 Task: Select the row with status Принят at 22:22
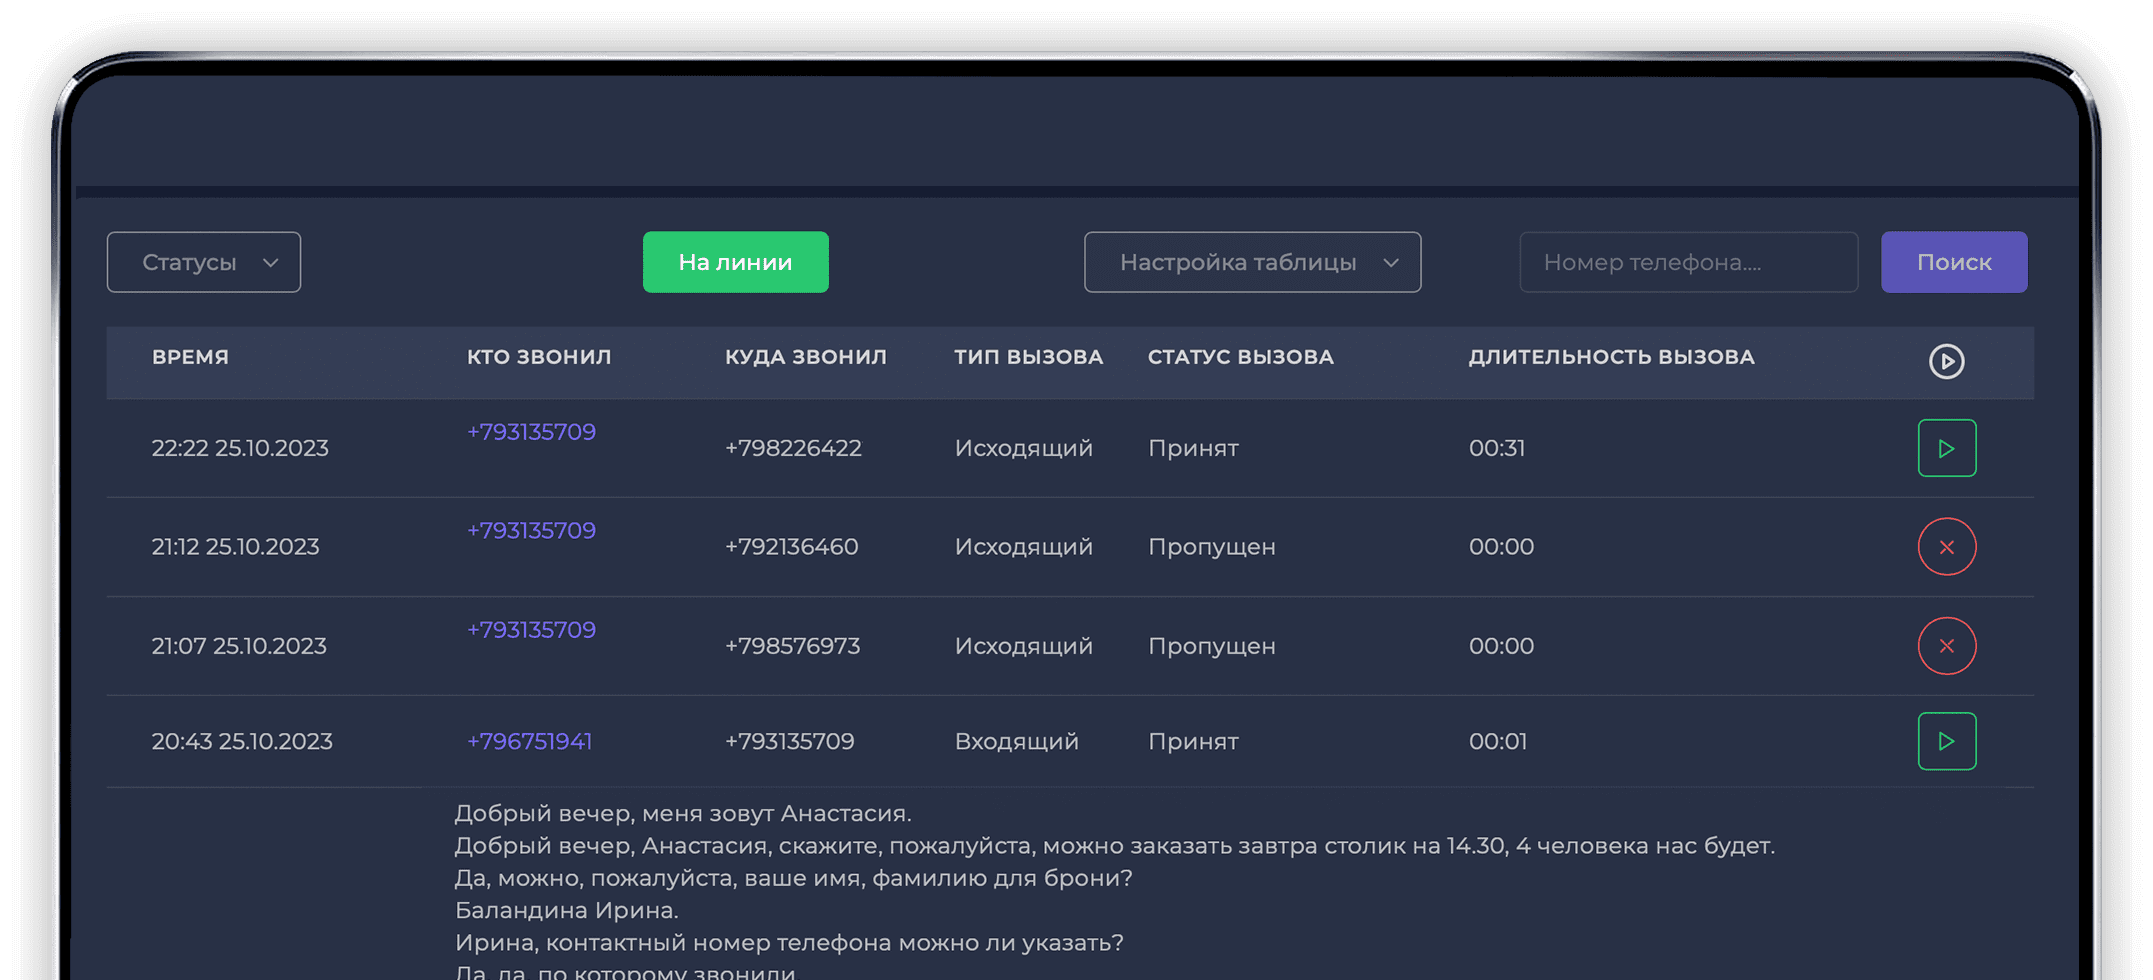coord(1000,448)
